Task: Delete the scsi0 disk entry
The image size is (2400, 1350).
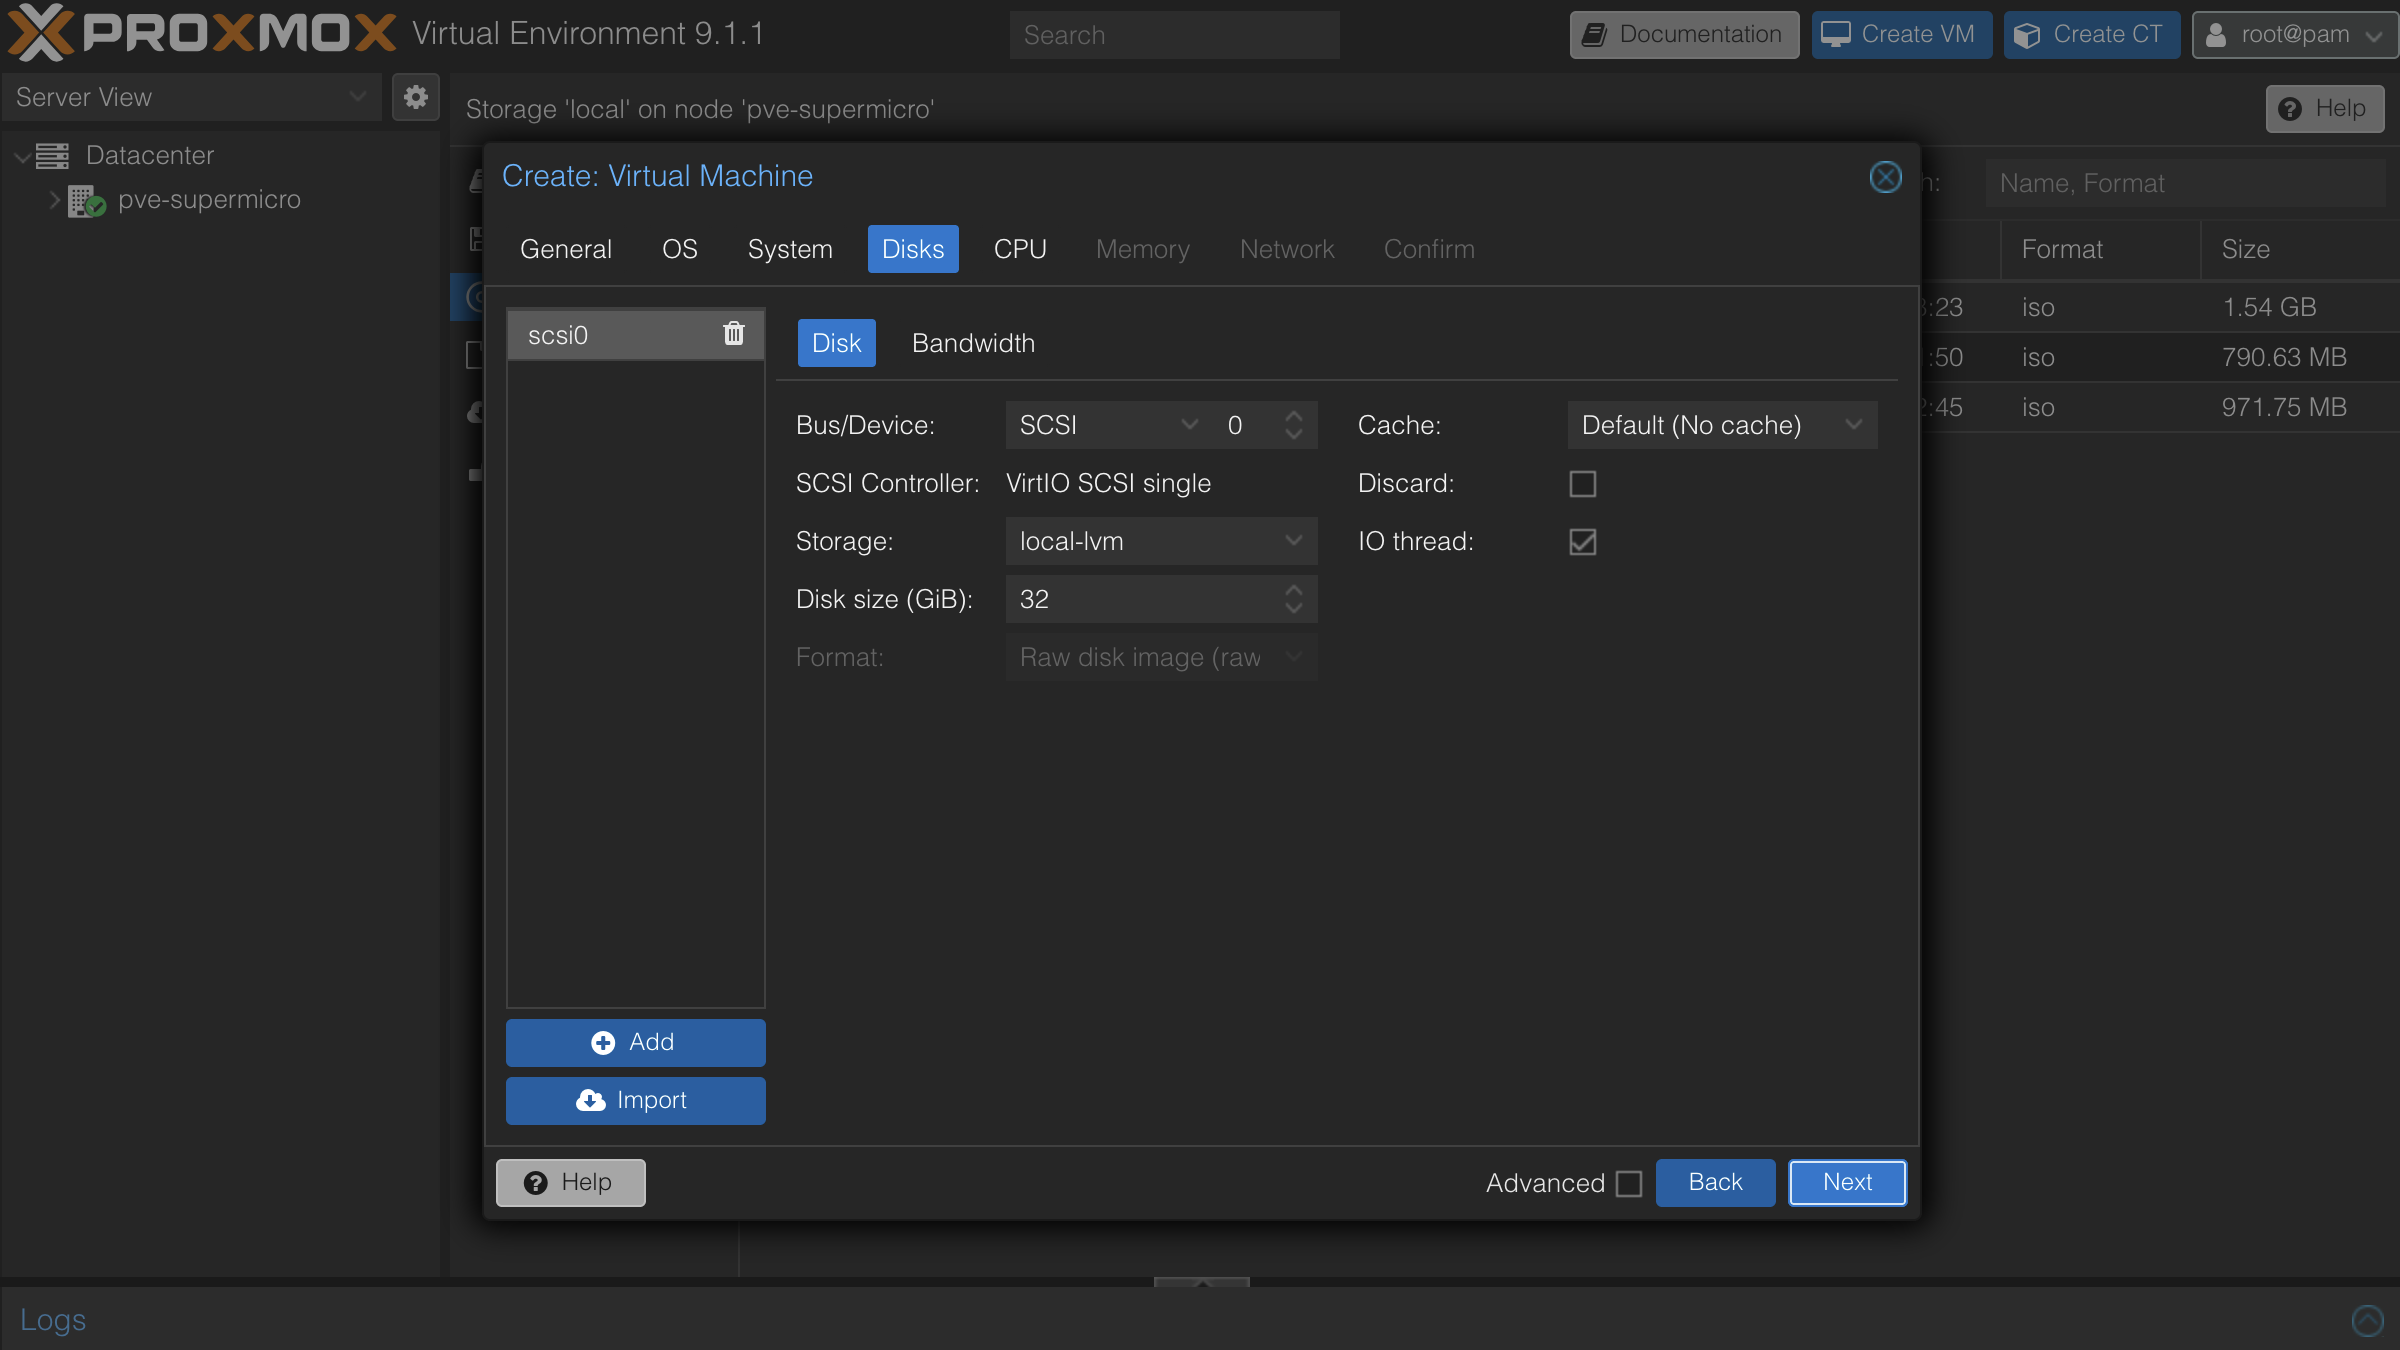Action: tap(734, 334)
